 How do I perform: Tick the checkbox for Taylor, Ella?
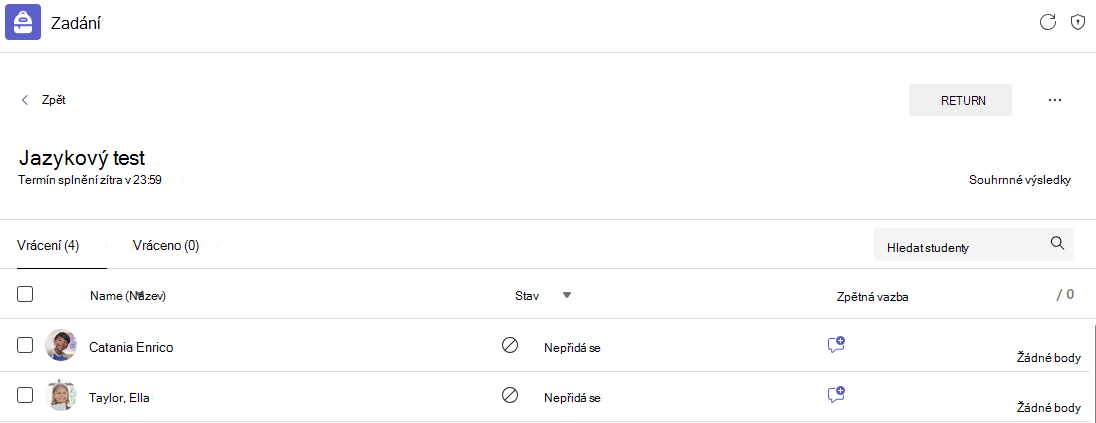coord(25,395)
